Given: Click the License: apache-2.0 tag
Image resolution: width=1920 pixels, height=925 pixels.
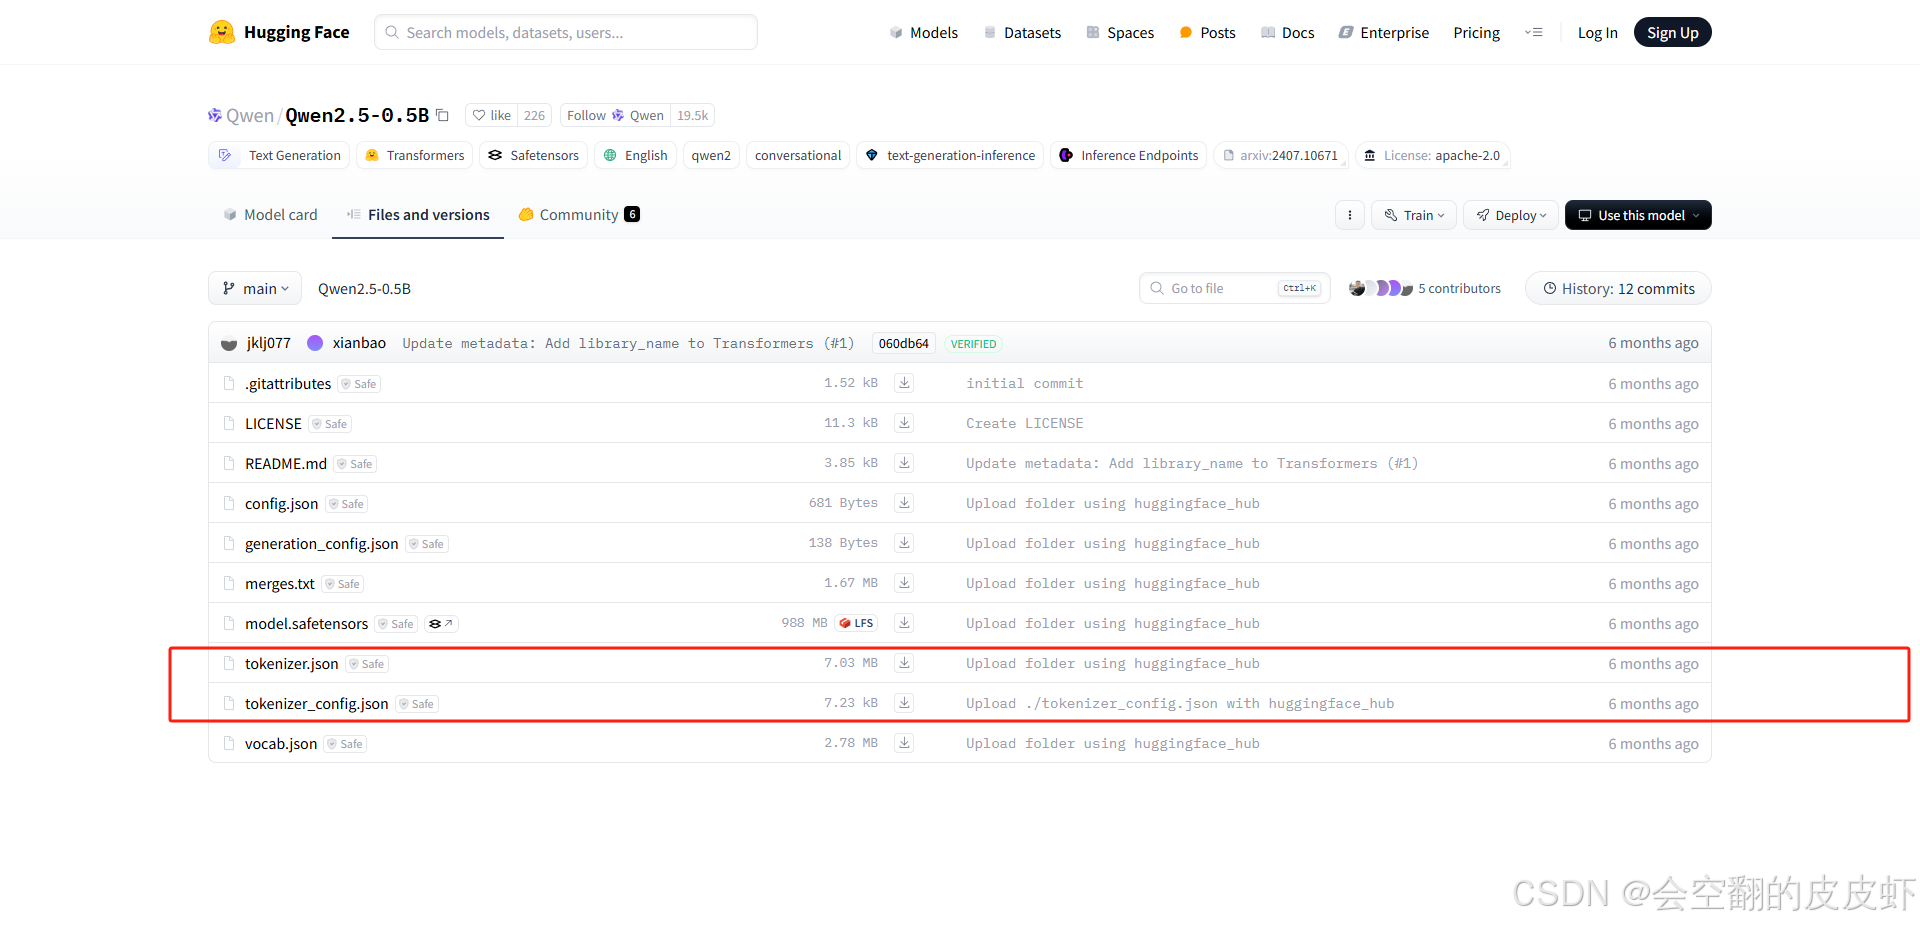Looking at the screenshot, I should pos(1433,155).
